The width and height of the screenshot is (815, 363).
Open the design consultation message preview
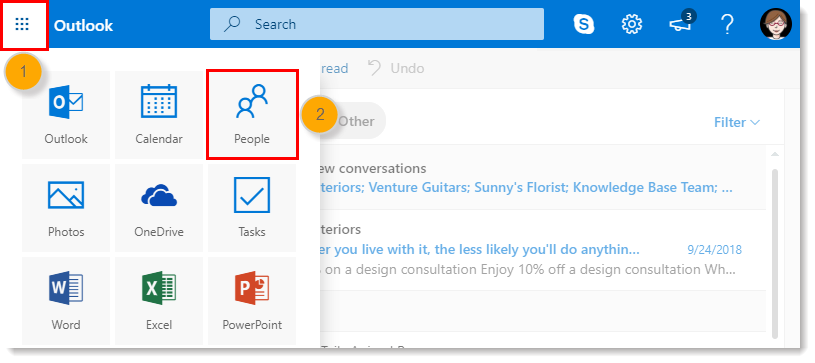[x=528, y=270]
